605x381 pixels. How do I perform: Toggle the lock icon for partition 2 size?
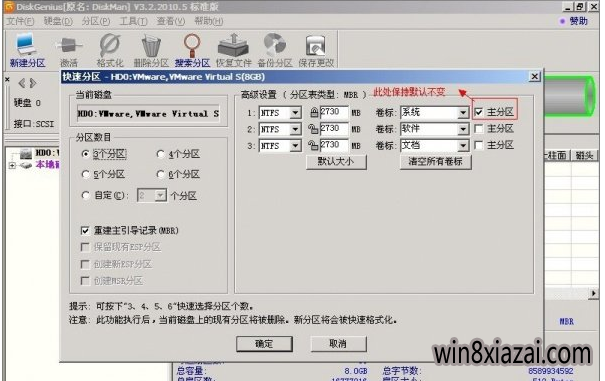[x=313, y=129]
